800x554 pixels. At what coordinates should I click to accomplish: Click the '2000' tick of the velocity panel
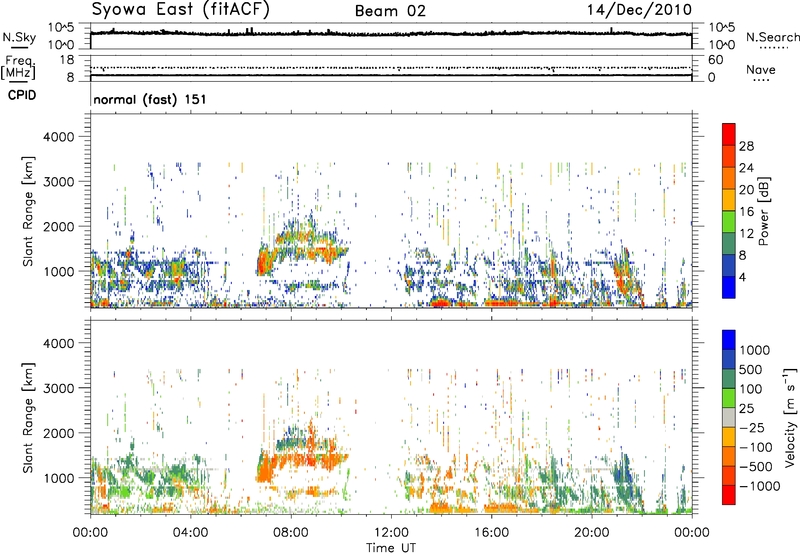(58, 433)
